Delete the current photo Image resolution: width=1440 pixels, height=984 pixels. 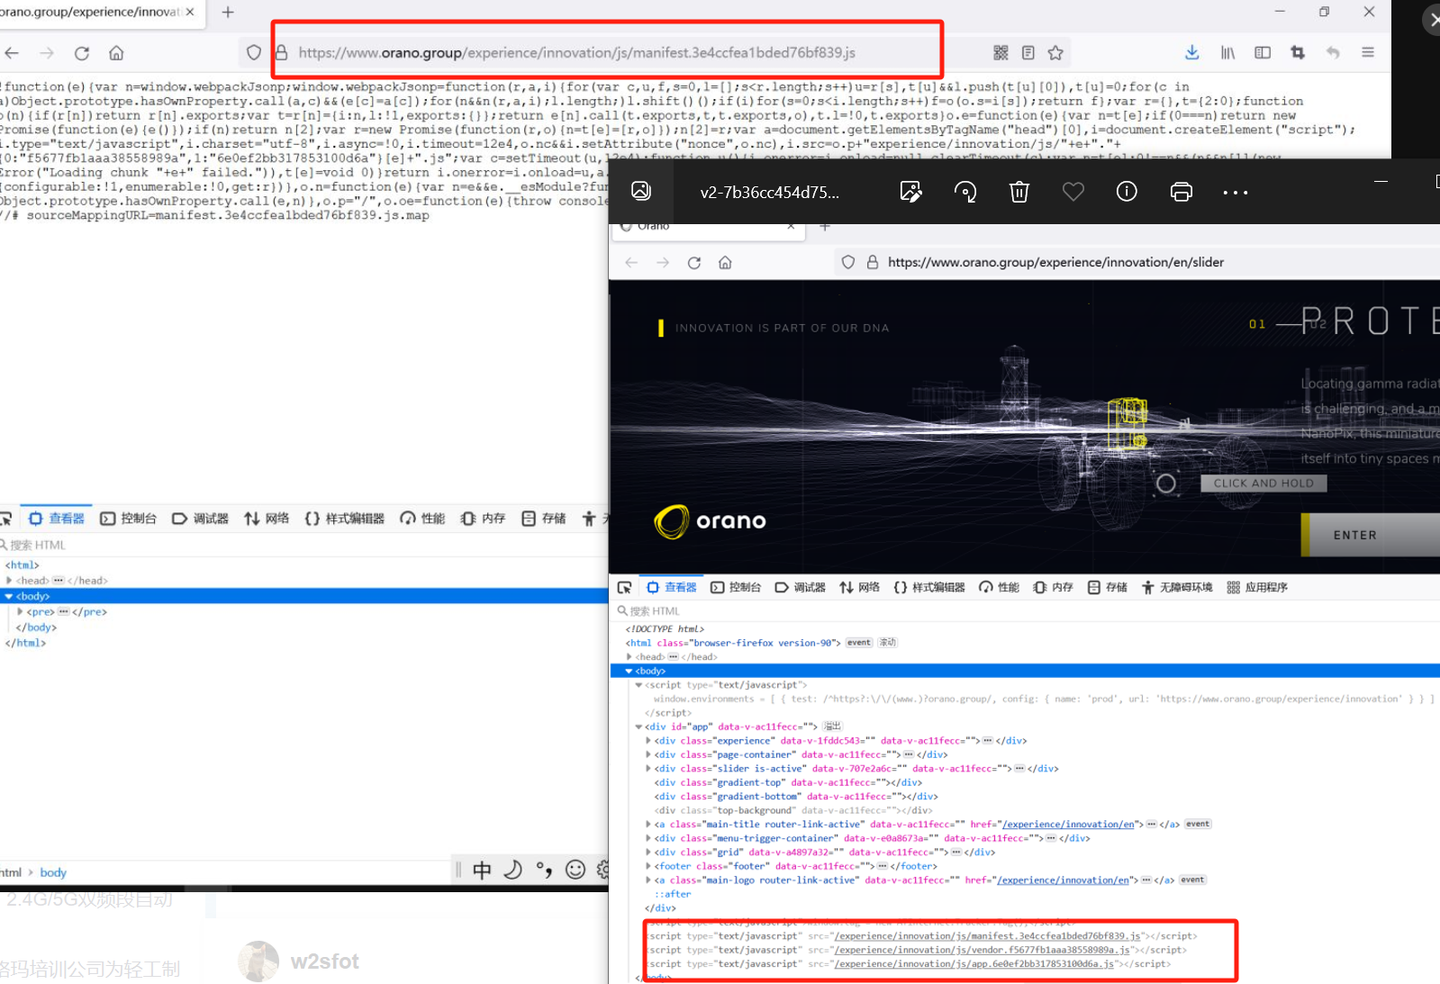[x=1019, y=191]
